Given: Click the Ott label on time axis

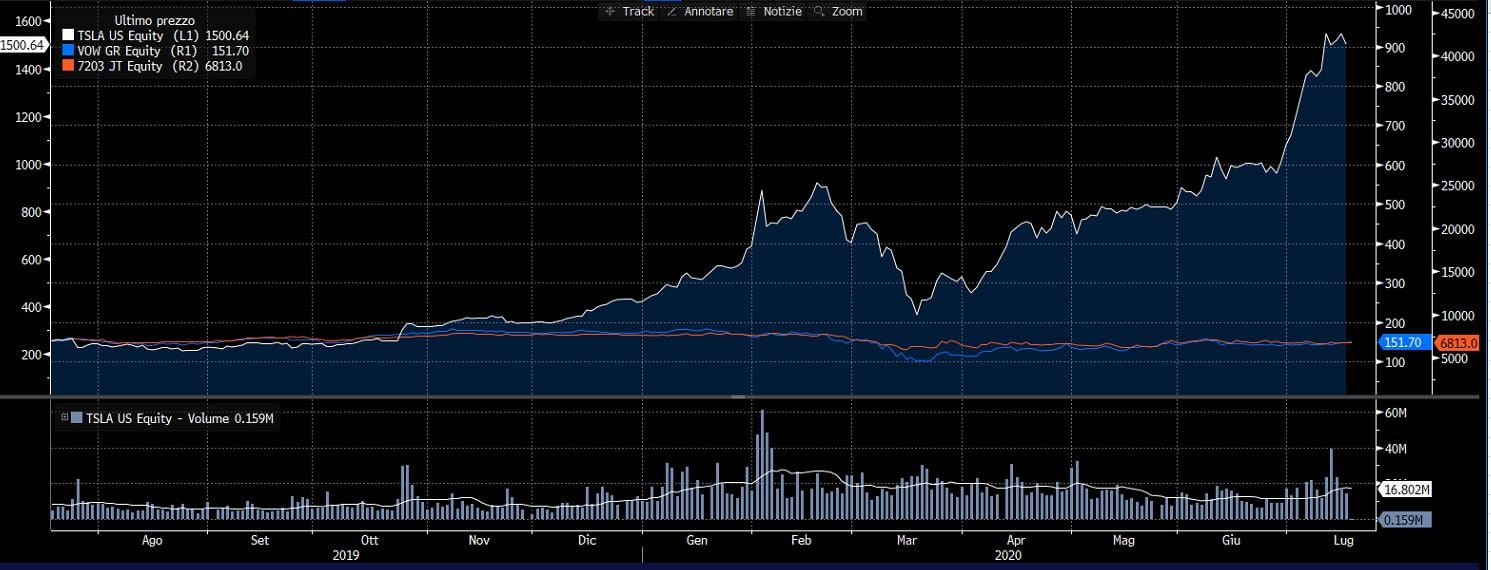Looking at the screenshot, I should (370, 540).
